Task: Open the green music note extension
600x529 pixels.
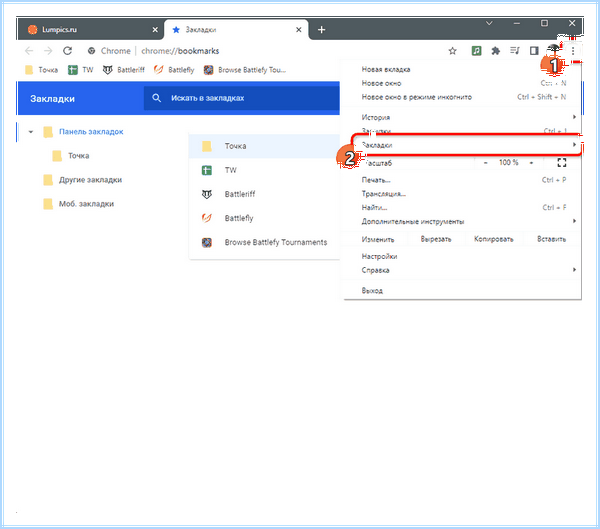Action: (476, 51)
